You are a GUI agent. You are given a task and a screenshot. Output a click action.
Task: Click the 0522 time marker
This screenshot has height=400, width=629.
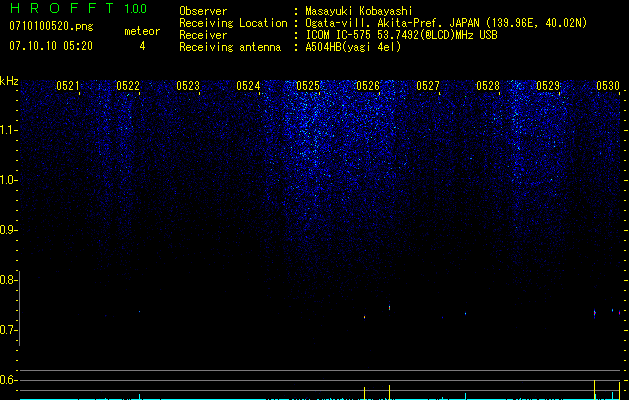pos(128,86)
